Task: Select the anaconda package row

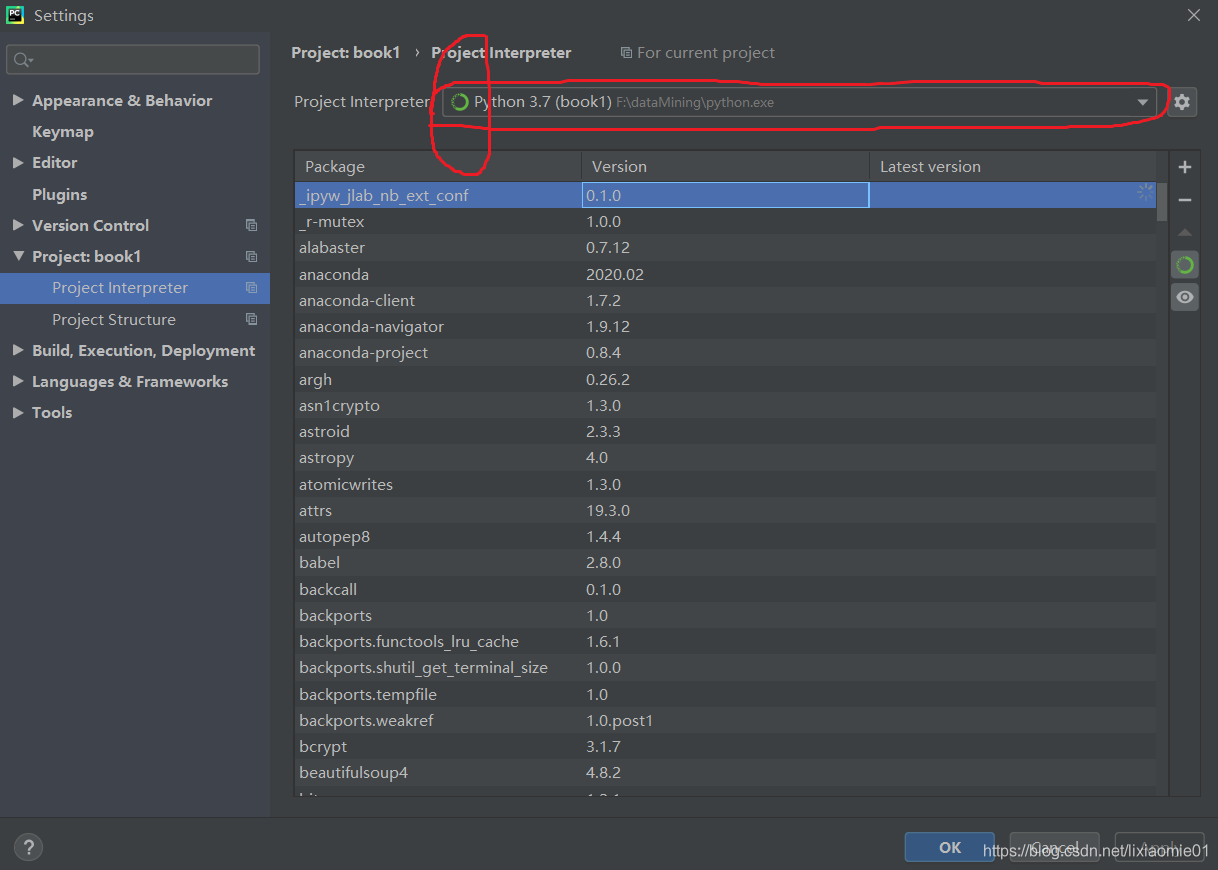Action: click(726, 274)
